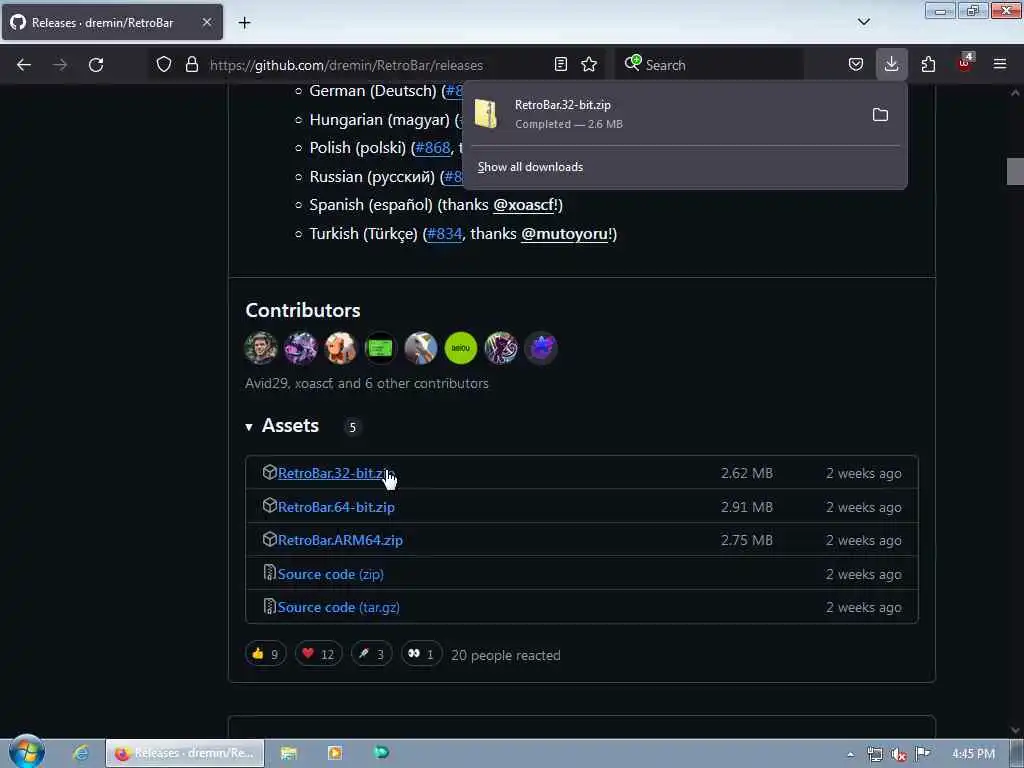Screen dimensions: 1024x768
Task: Download Source code (tar.gz)
Action: click(339, 607)
